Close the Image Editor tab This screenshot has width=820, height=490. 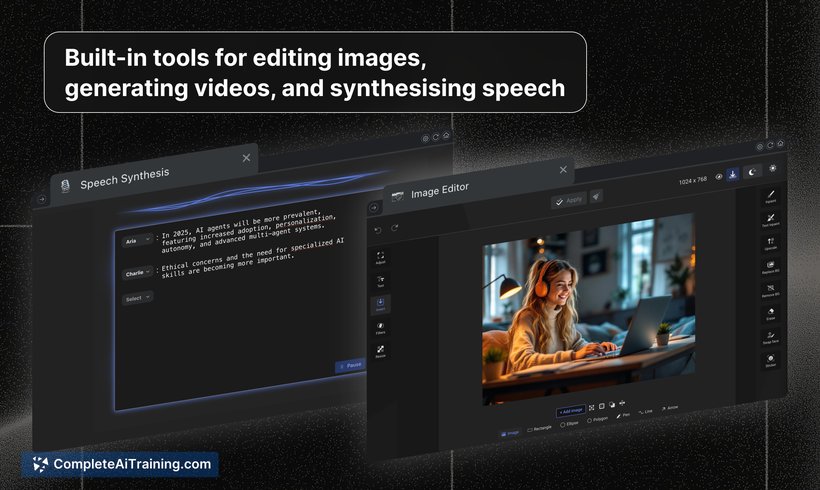(563, 169)
